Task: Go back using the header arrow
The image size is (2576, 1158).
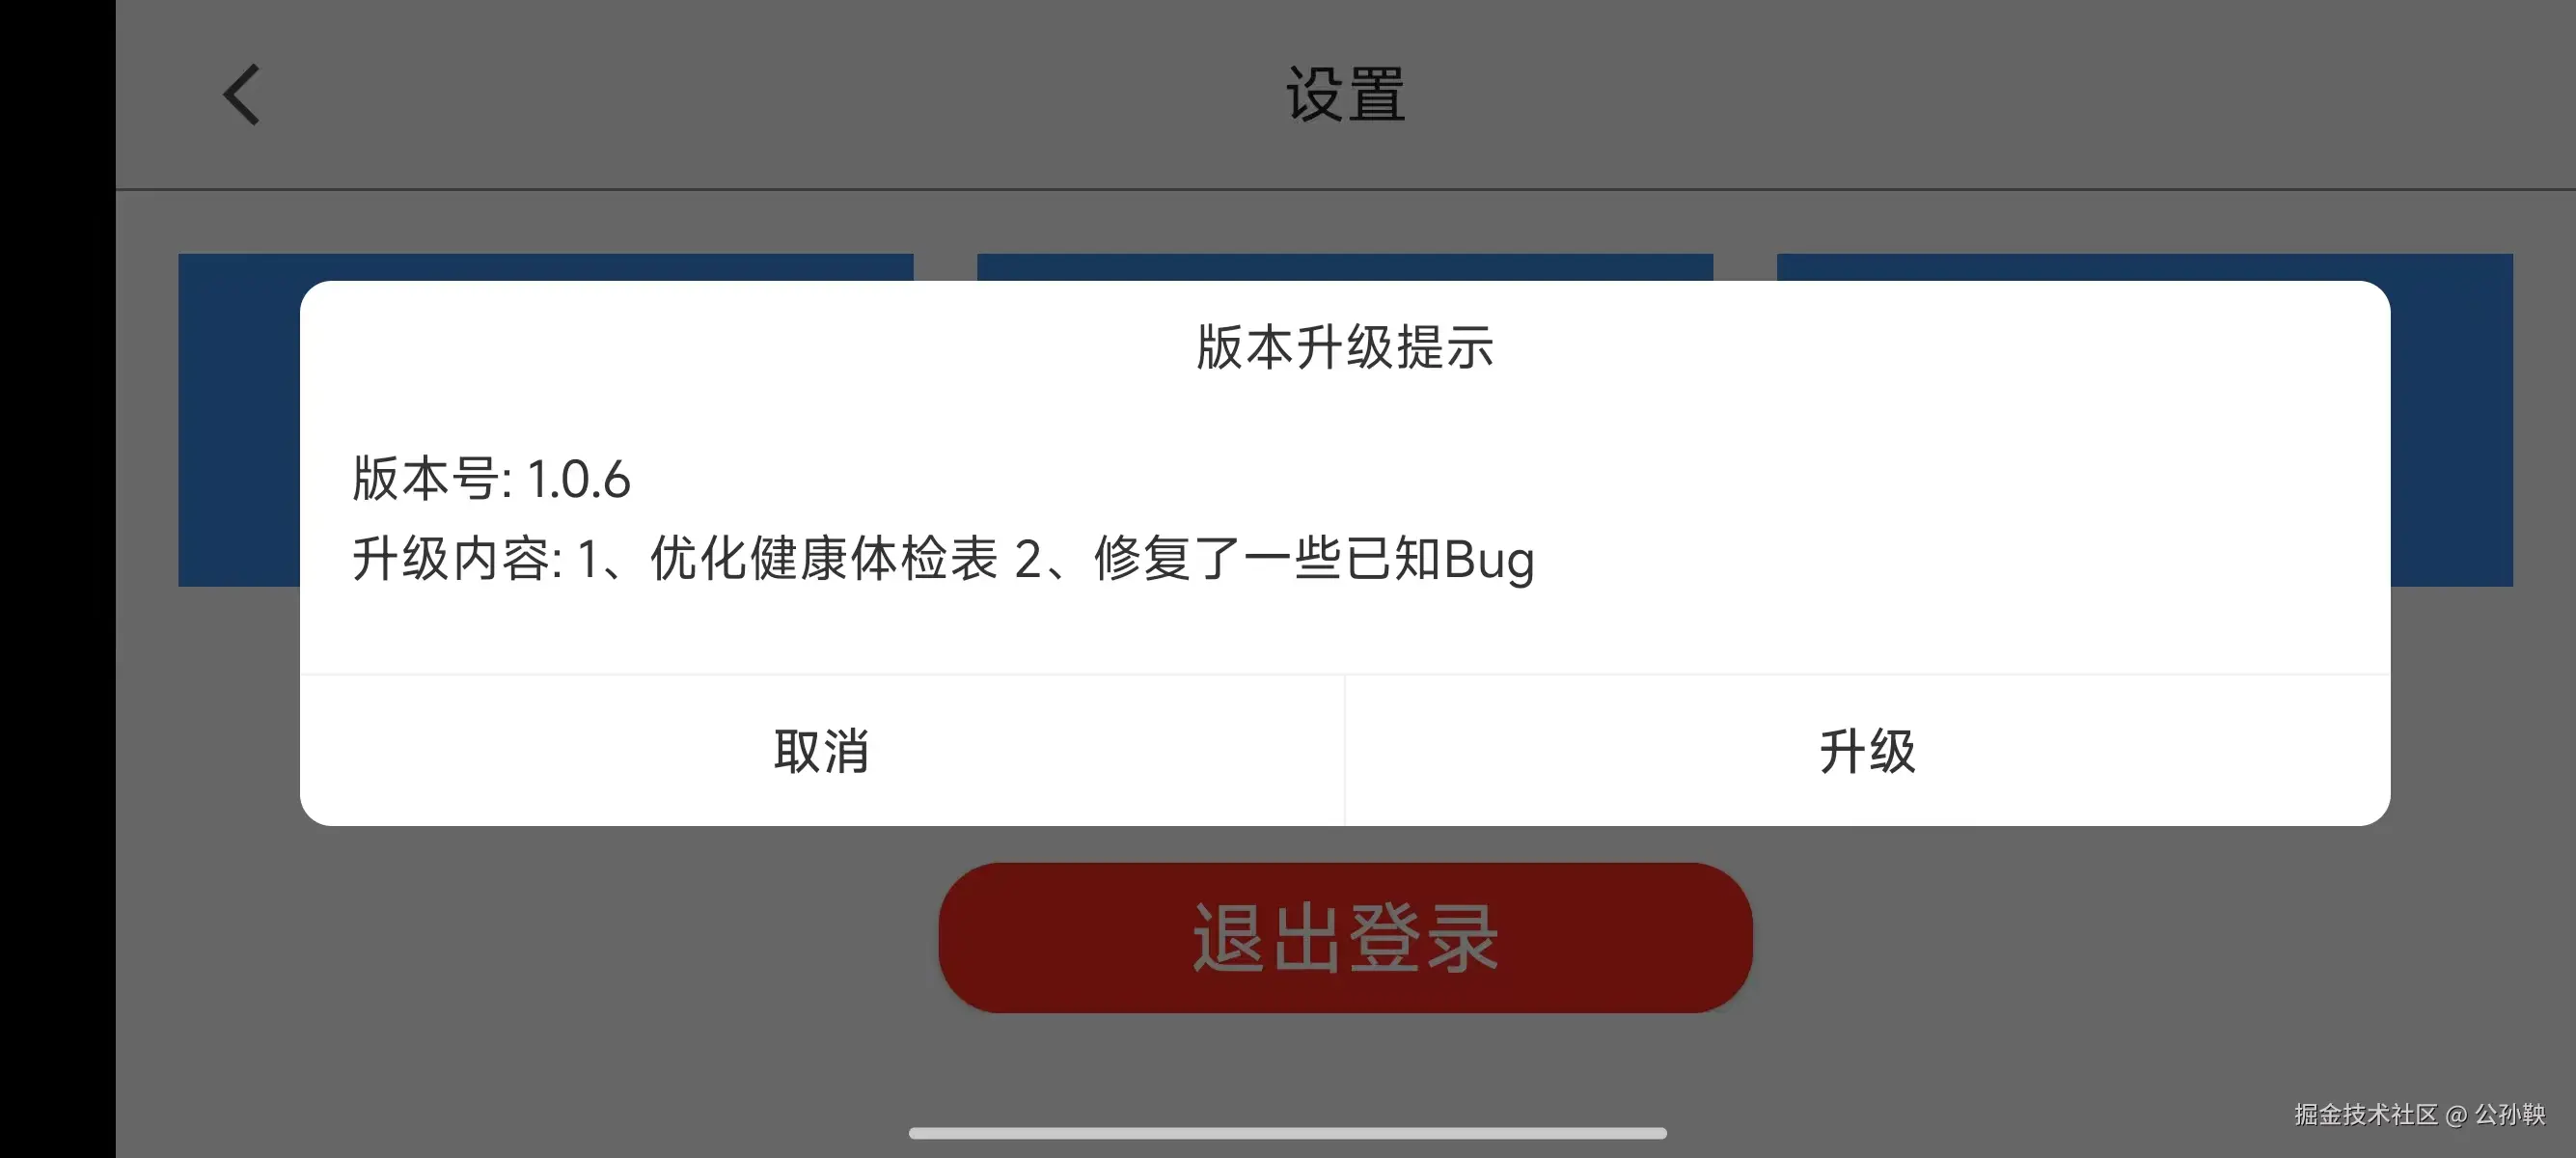Action: tap(241, 95)
